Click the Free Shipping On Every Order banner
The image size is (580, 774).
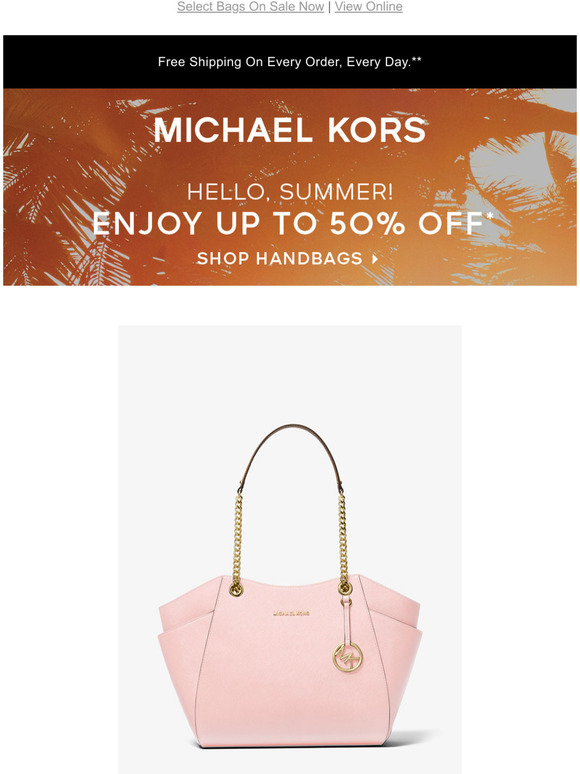[x=290, y=62]
